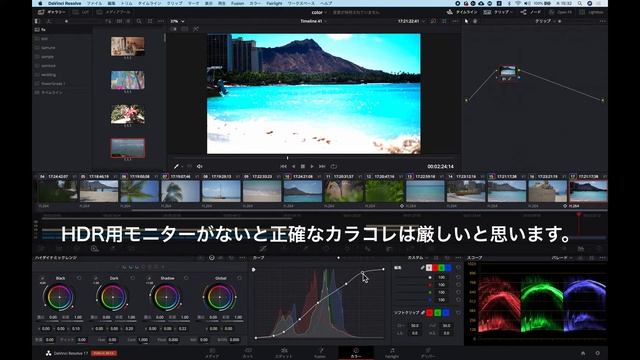Show the Timeline panel from top toolbar

tap(462, 12)
